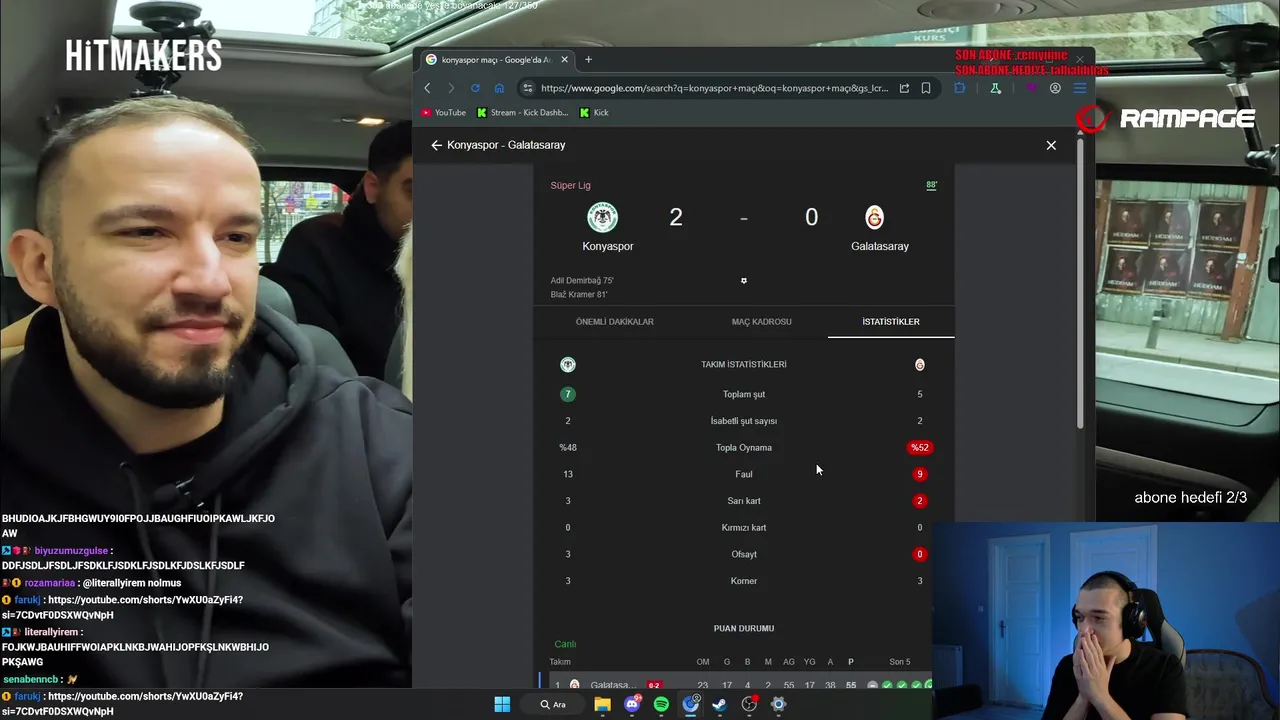This screenshot has width=1280, height=720.
Task: Click the Canlı live label
Action: pos(565,644)
